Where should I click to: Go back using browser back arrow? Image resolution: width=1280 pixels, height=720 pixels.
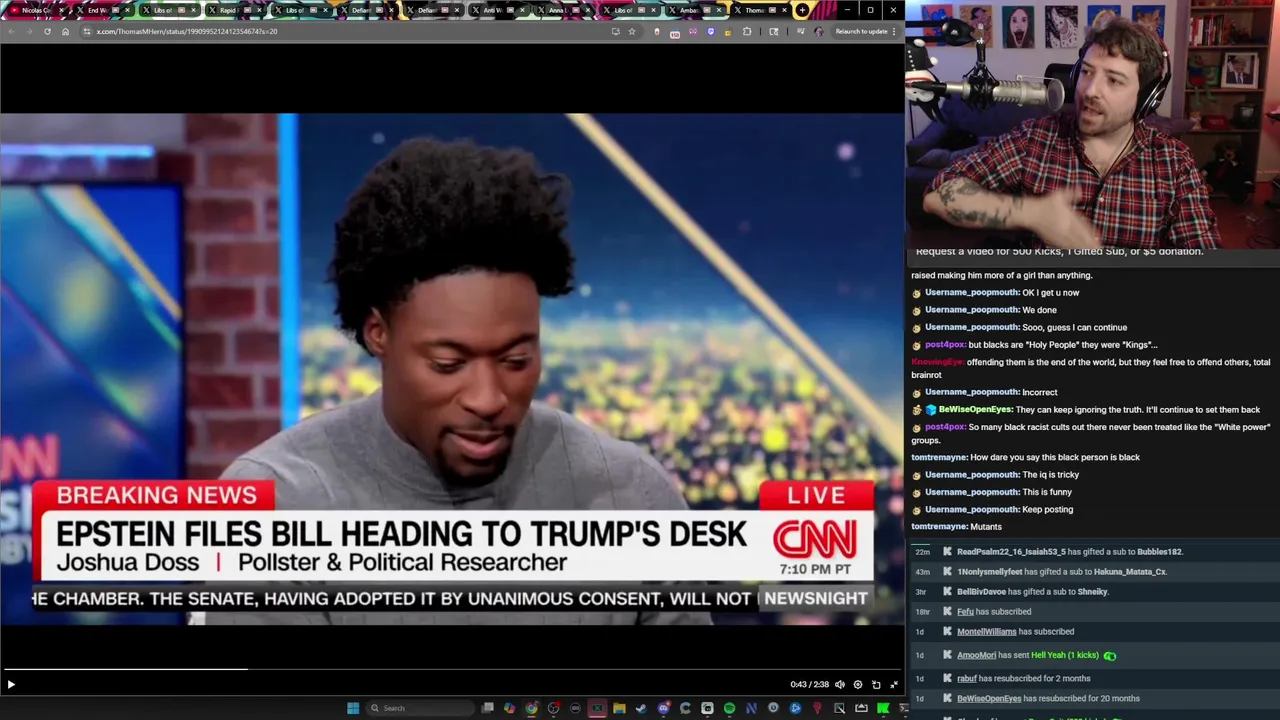[11, 31]
